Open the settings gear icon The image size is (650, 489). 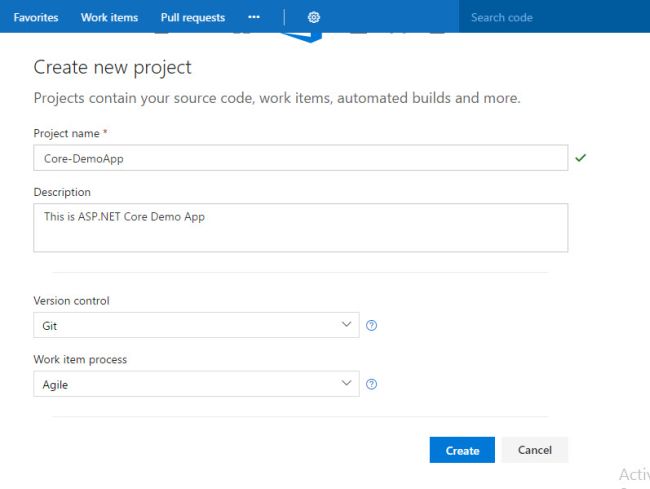[314, 17]
